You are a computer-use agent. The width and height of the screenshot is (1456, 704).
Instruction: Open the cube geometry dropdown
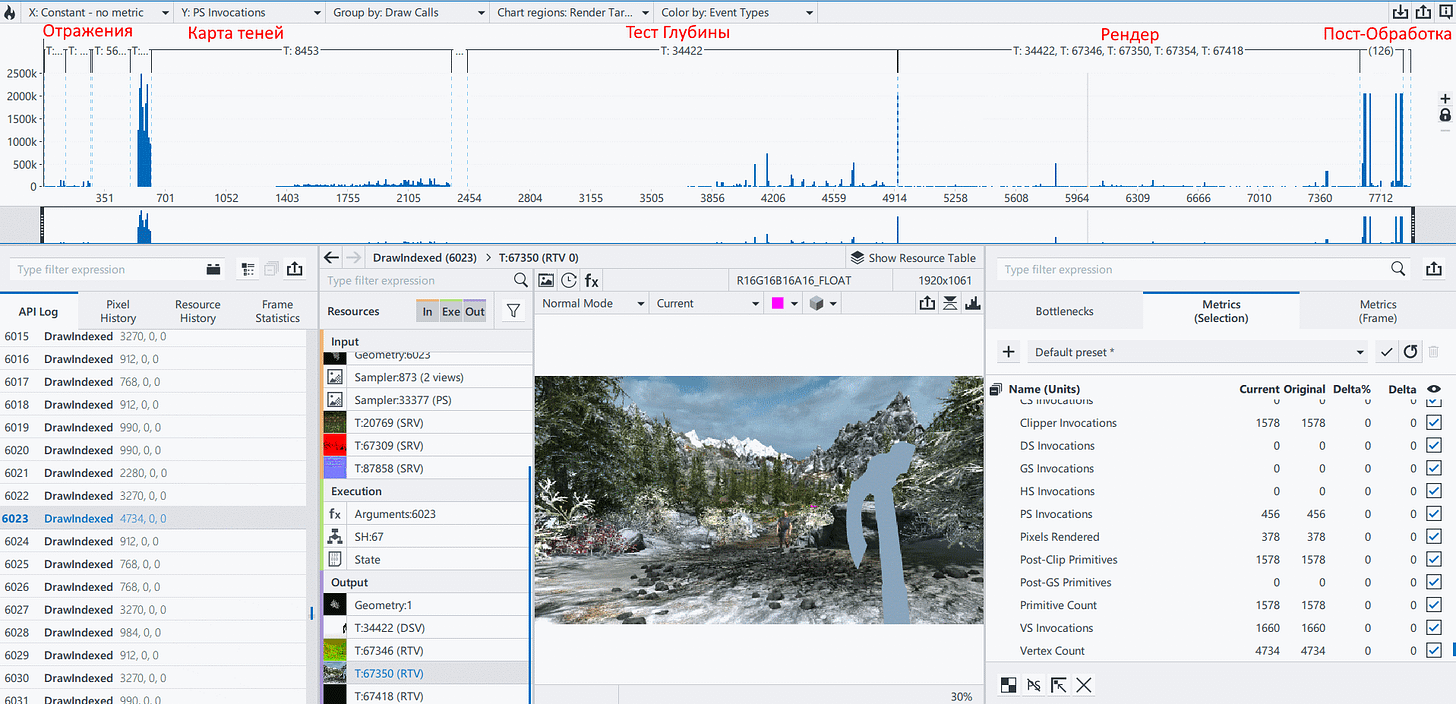824,303
